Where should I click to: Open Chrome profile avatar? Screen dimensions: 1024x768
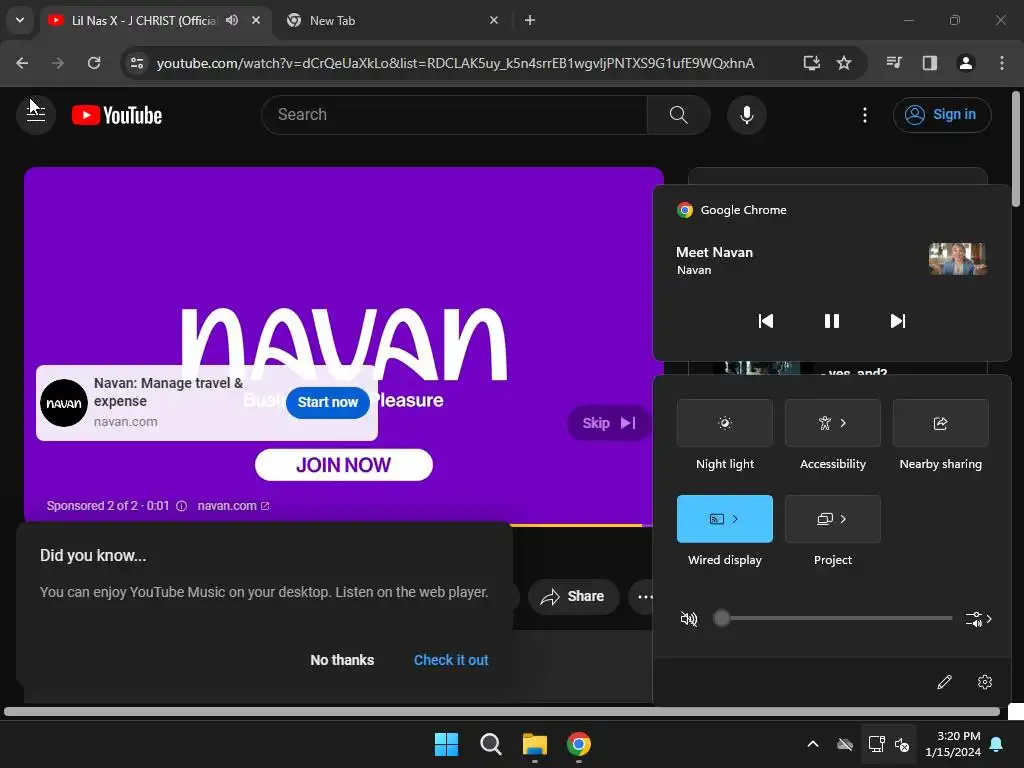[966, 63]
